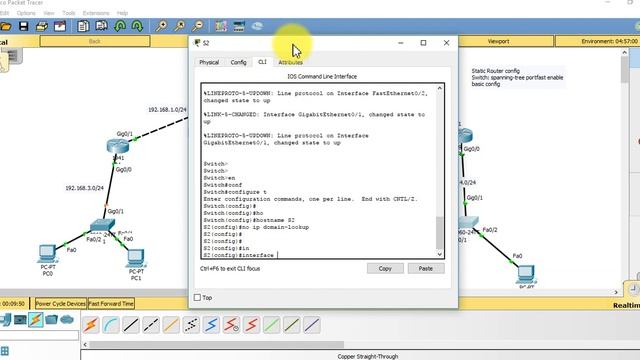640x360 pixels.
Task: Save the project with floppy disk icon
Action: [24, 27]
